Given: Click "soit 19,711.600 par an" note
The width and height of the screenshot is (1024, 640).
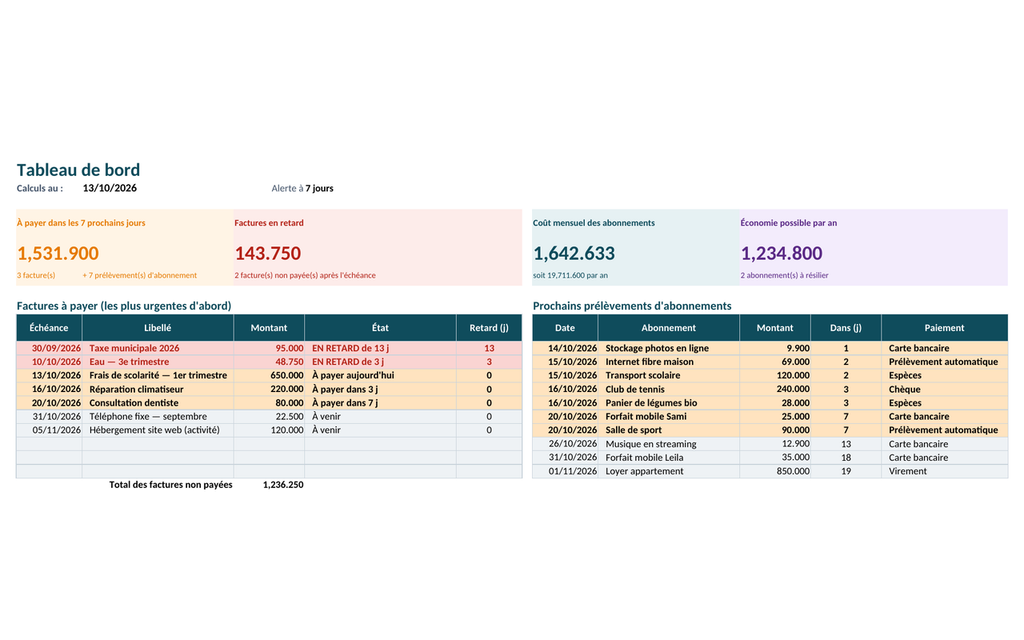Looking at the screenshot, I should pos(570,275).
